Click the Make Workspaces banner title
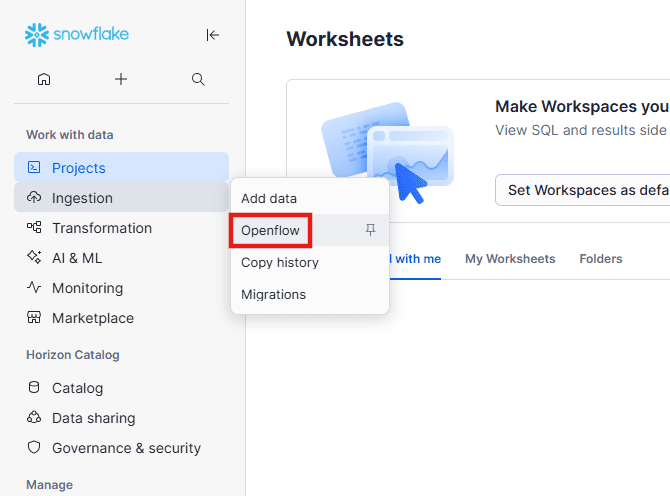This screenshot has height=496, width=670. pyautogui.click(x=582, y=106)
